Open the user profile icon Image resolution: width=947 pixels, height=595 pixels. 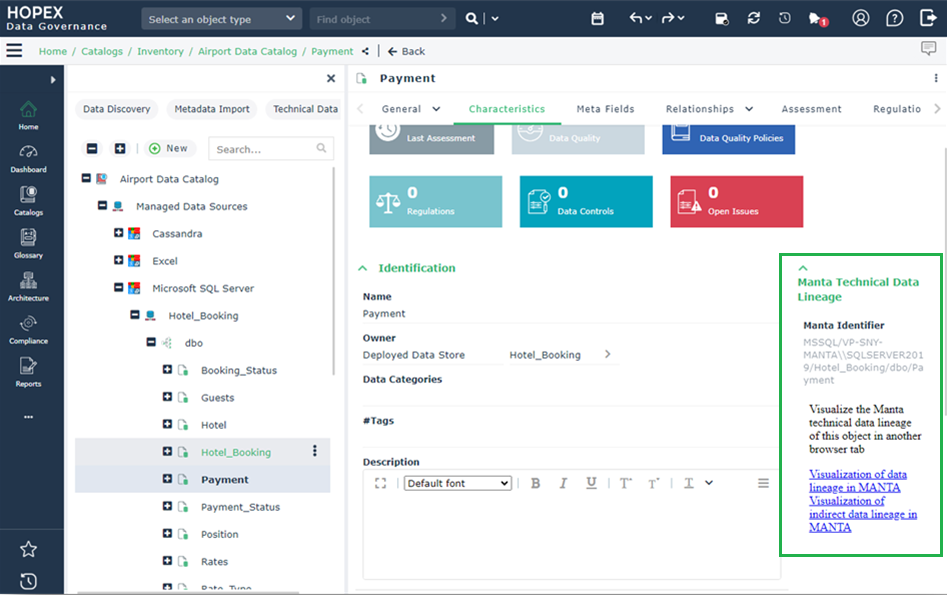[x=860, y=19]
